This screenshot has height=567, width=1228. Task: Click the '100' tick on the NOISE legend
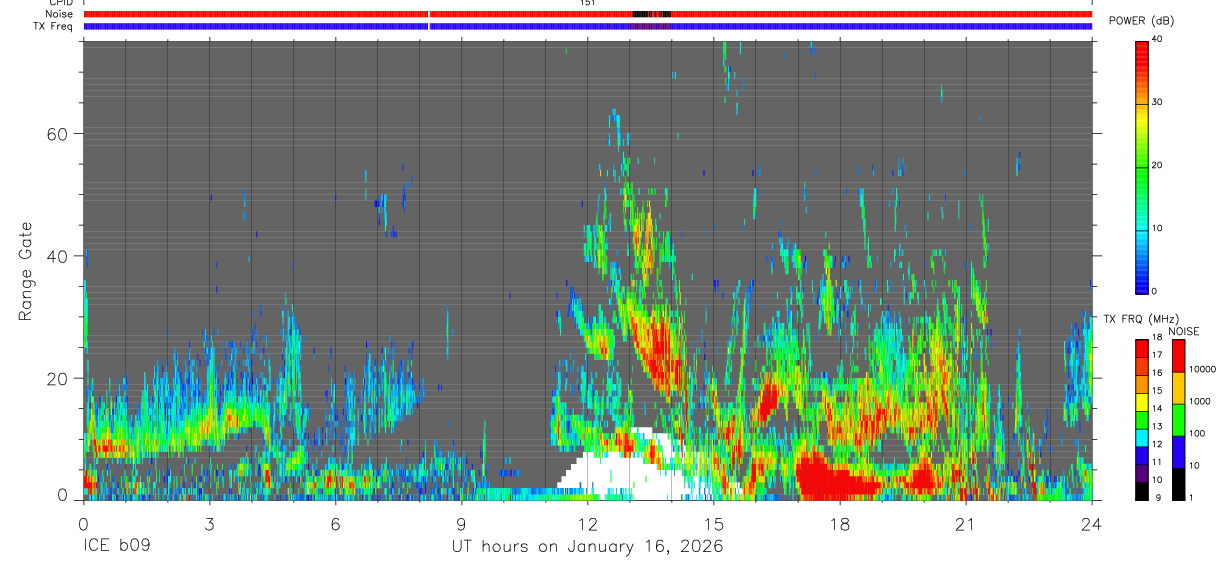(x=1198, y=433)
